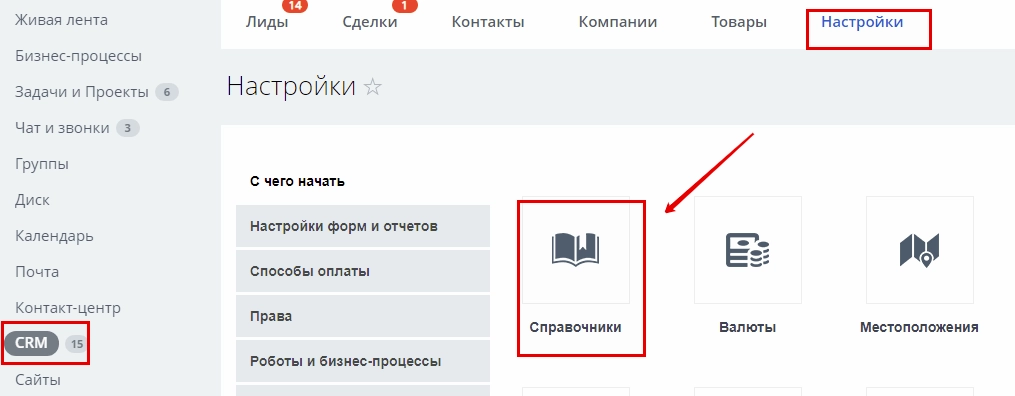Open Живая лента in sidebar

[x=61, y=20]
